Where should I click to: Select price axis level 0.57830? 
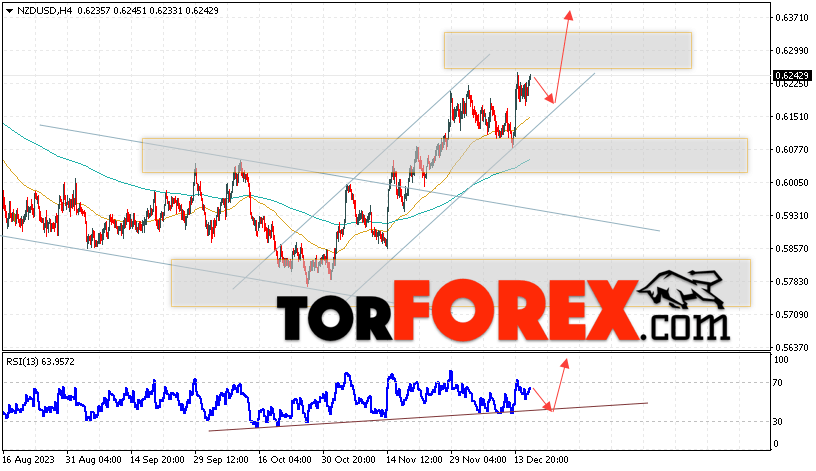tap(792, 282)
